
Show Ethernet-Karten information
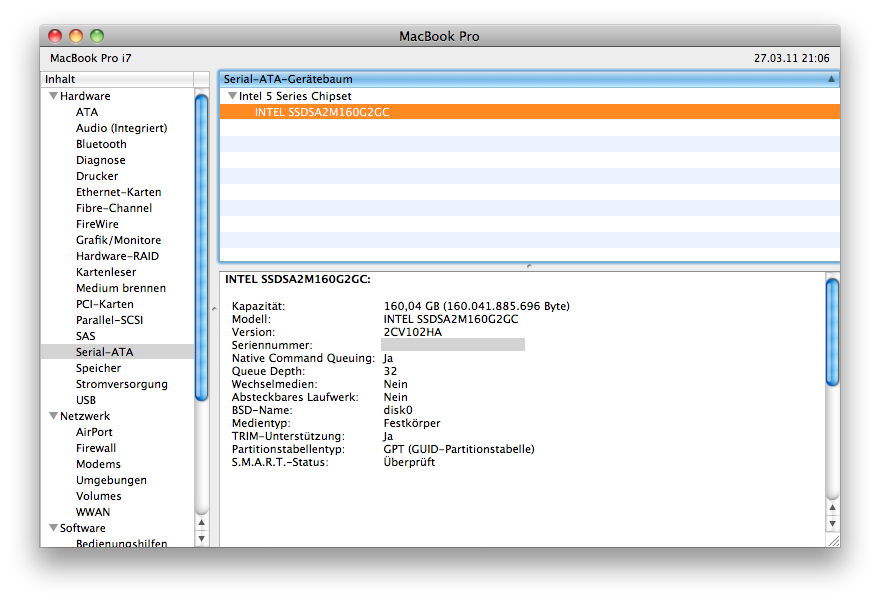pyautogui.click(x=119, y=192)
